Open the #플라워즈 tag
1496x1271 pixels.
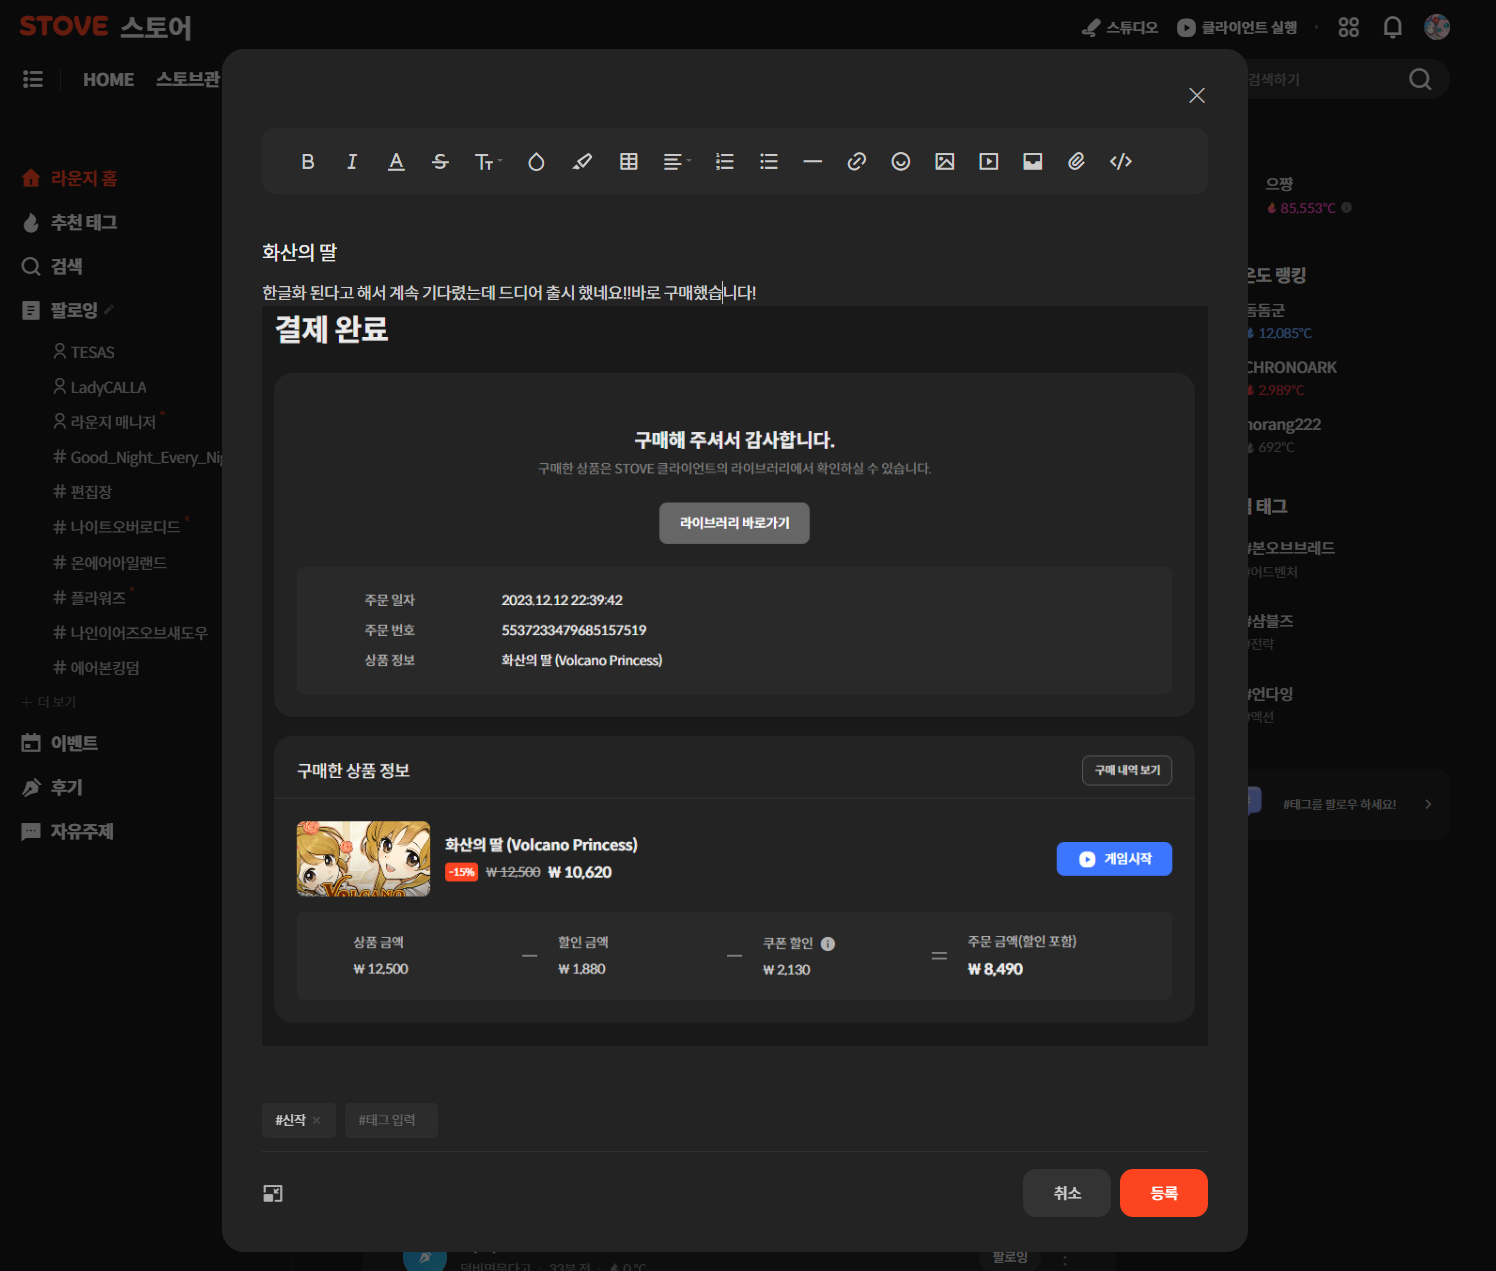(89, 598)
